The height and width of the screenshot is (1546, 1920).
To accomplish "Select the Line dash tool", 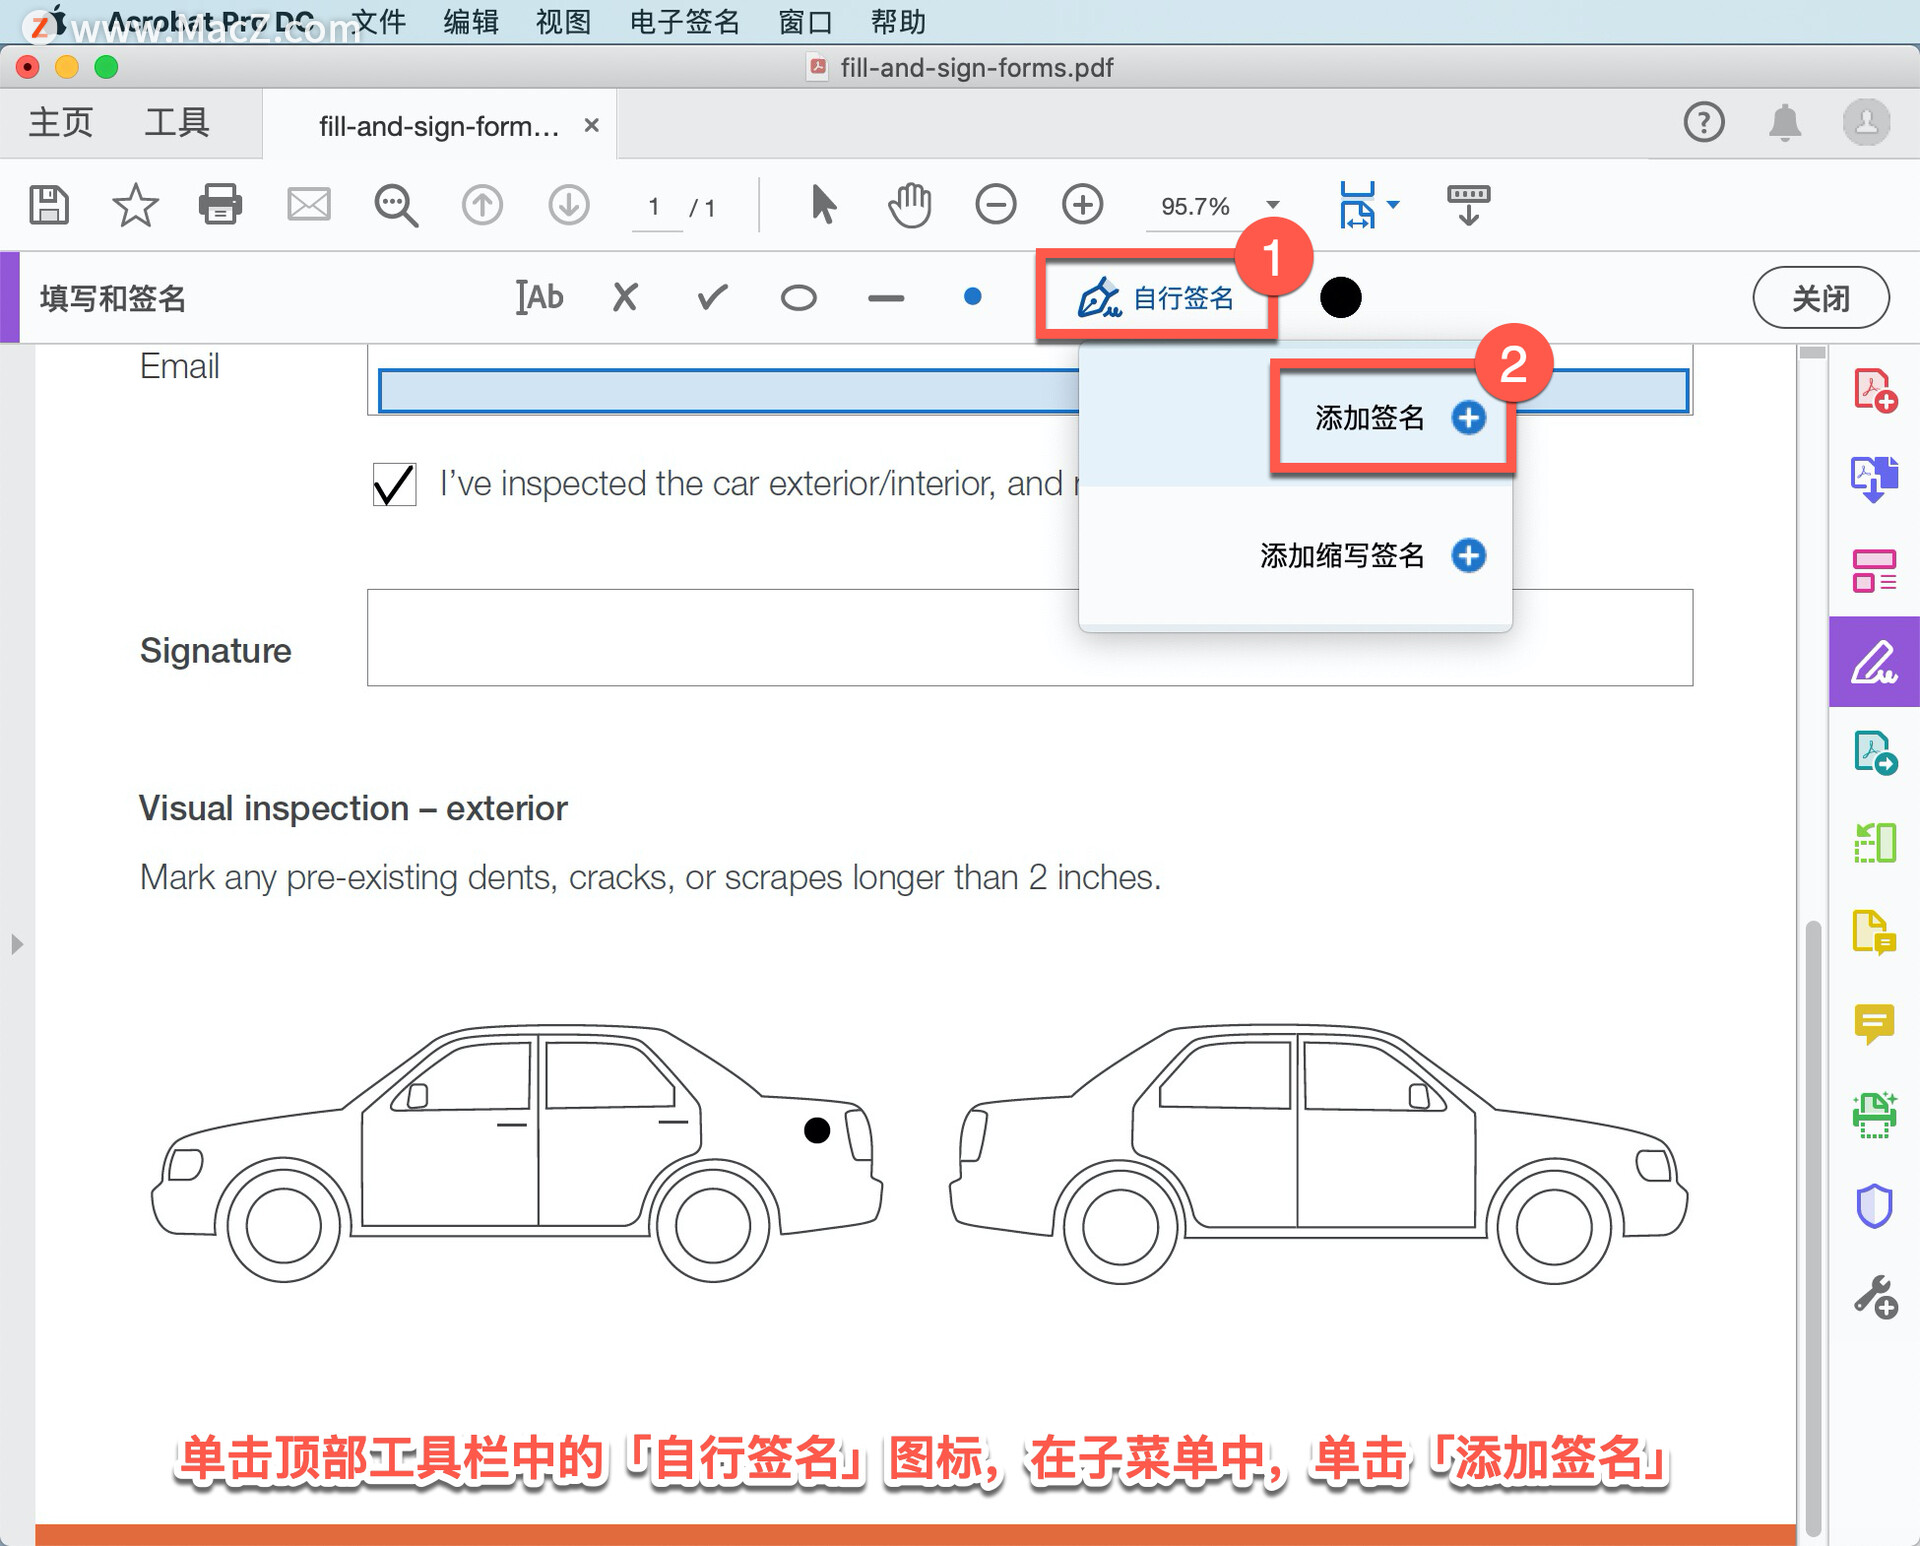I will 886,298.
